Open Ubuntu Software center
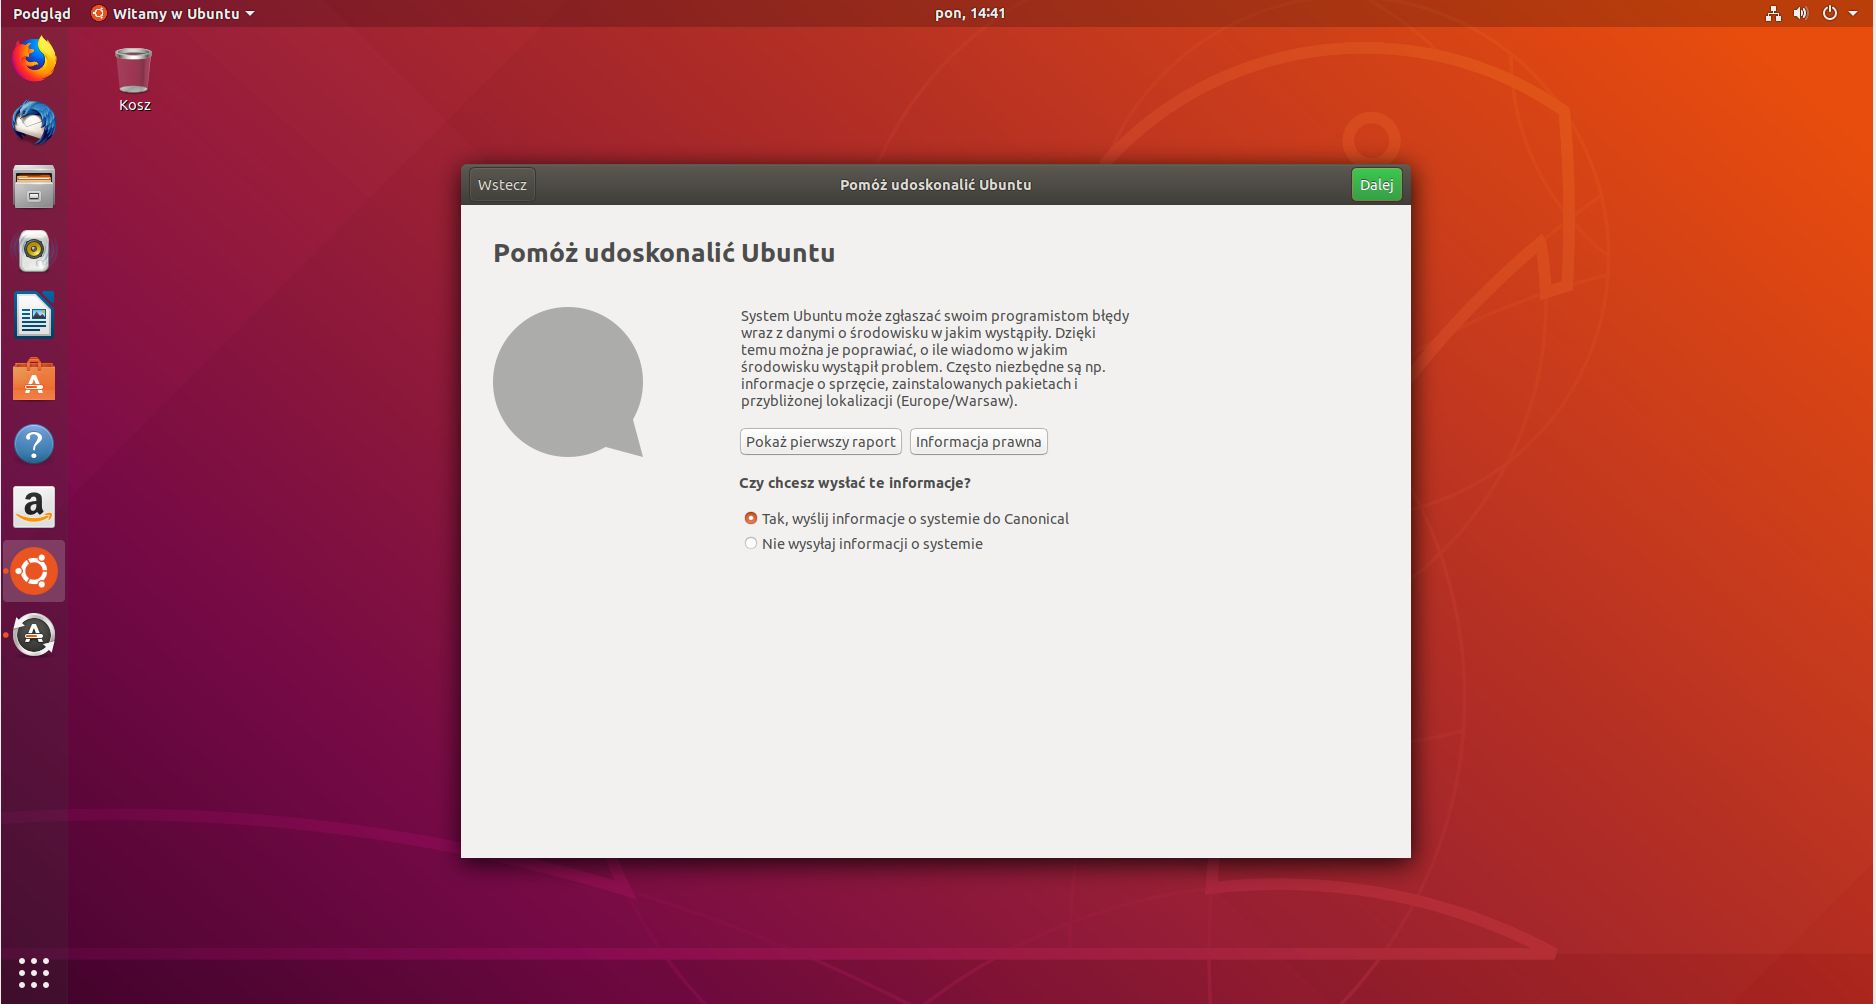 tap(33, 379)
